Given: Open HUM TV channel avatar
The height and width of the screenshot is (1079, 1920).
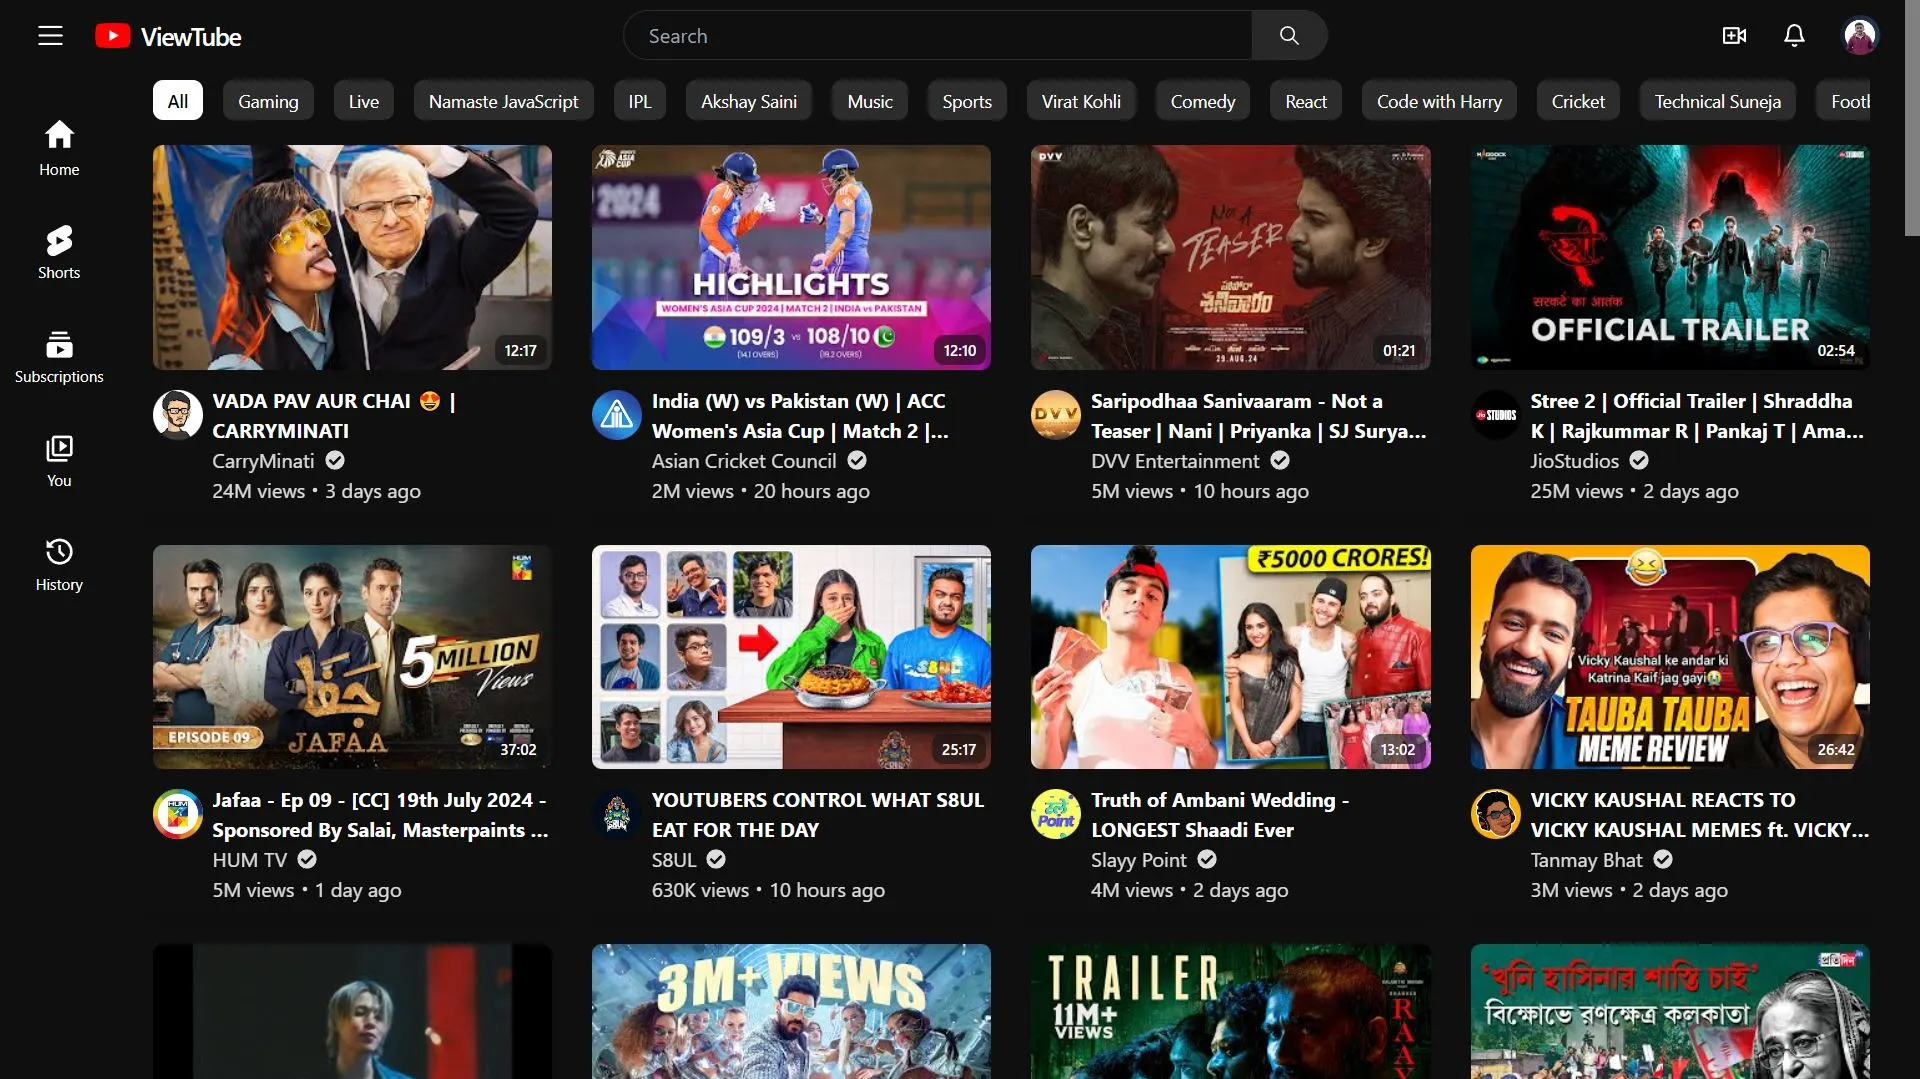Looking at the screenshot, I should [x=178, y=814].
